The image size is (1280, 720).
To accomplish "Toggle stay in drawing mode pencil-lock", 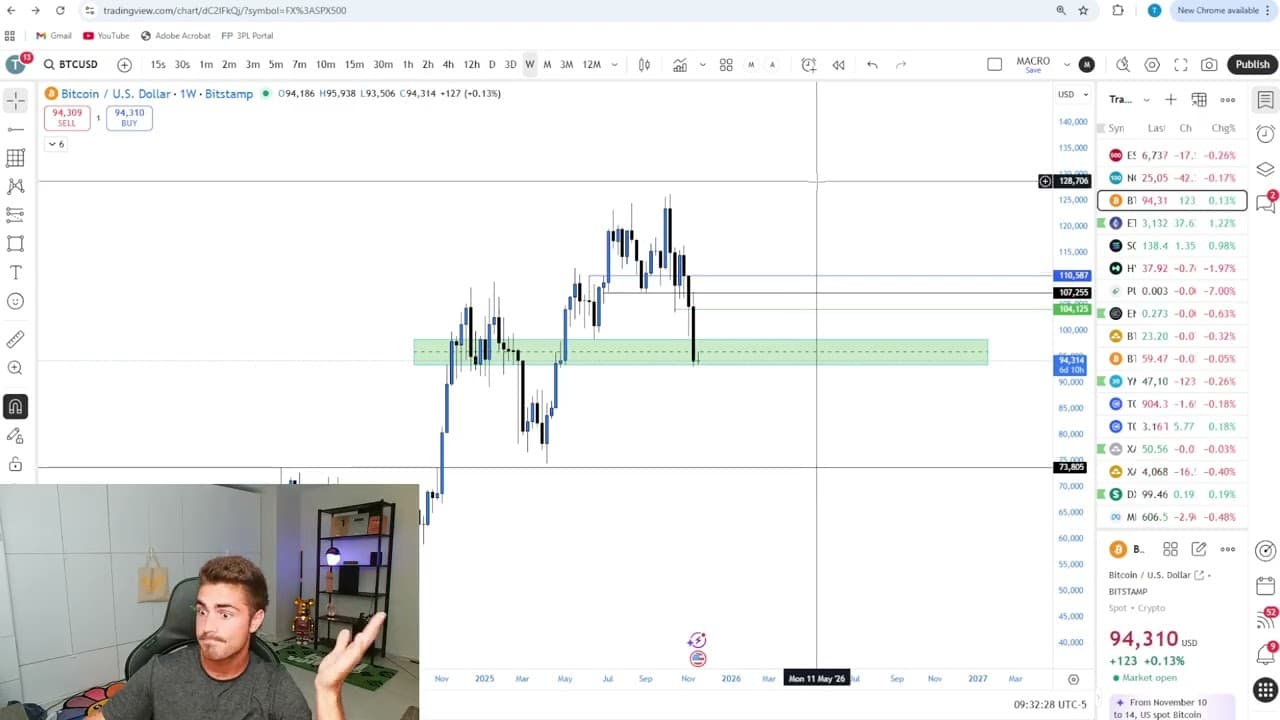I will [15, 436].
